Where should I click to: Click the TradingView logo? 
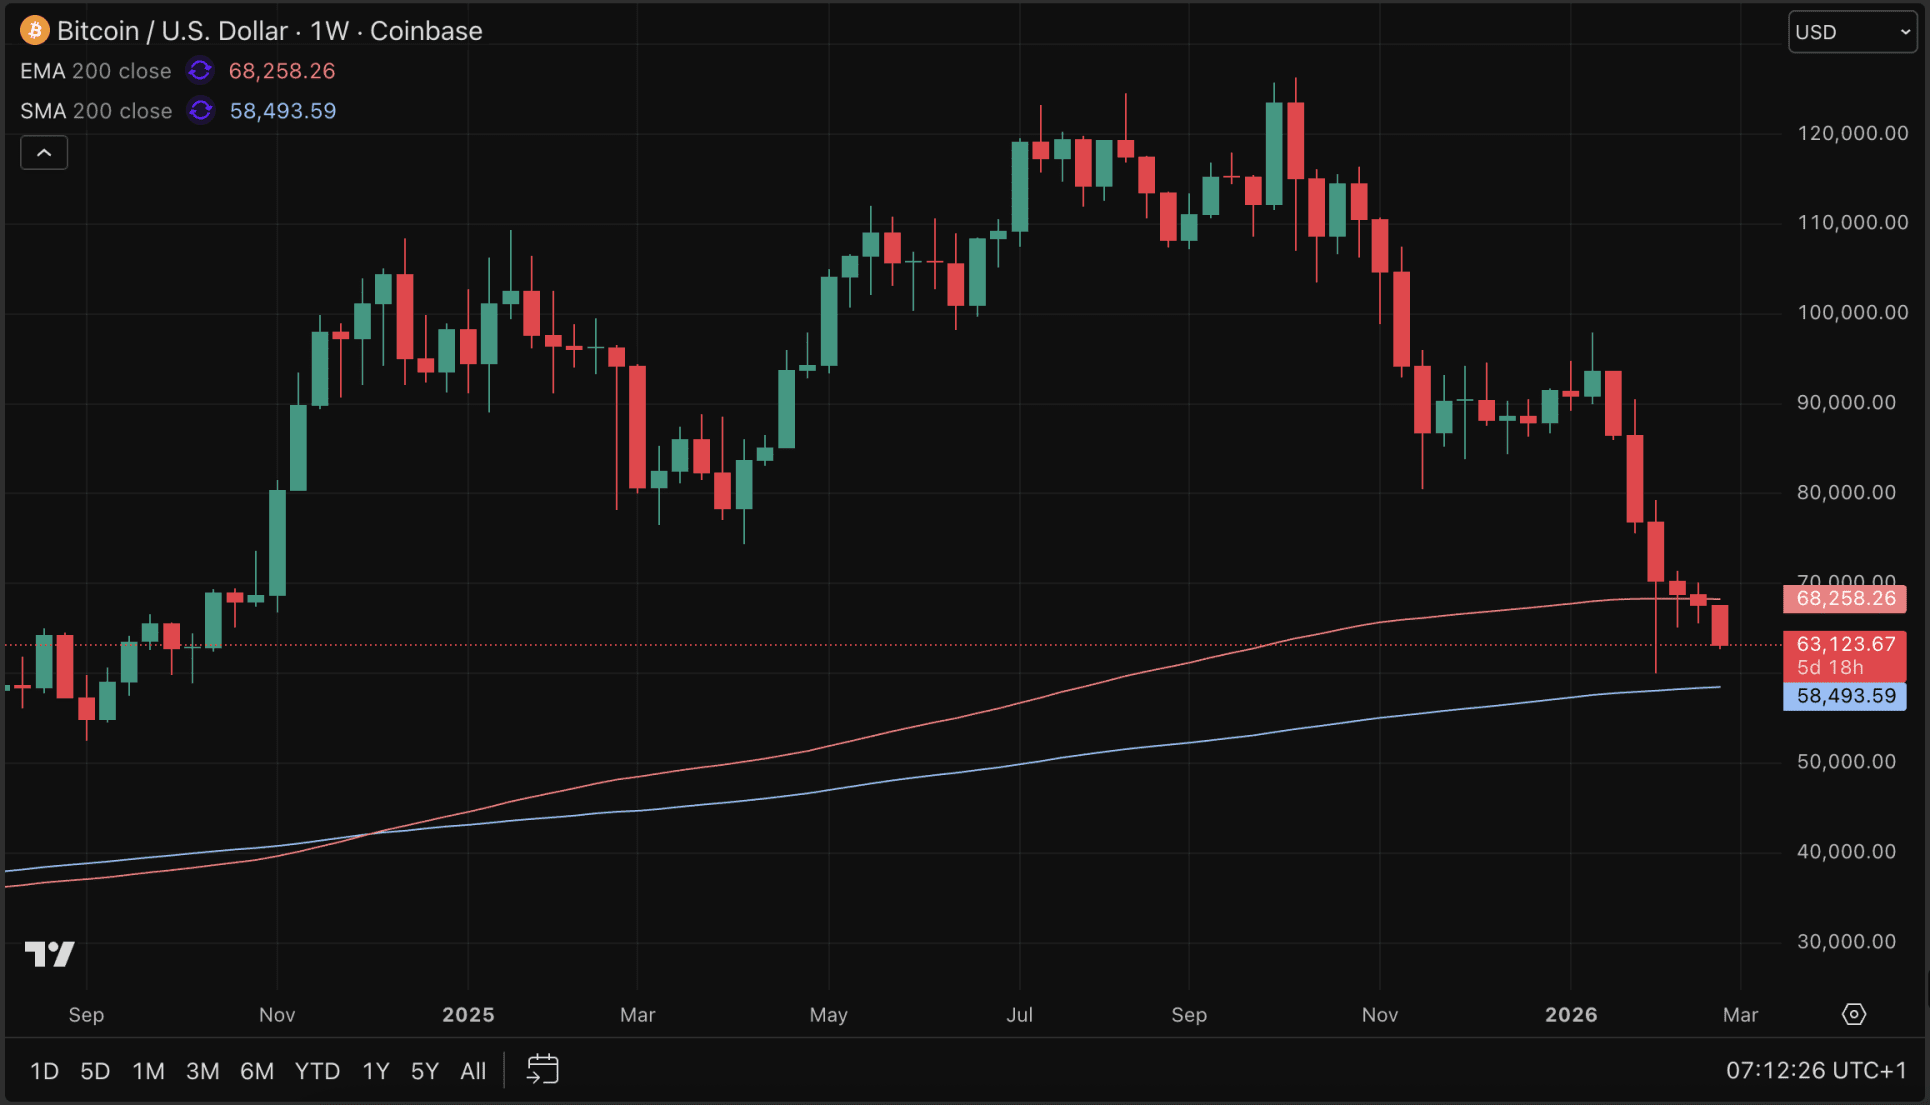(x=49, y=954)
